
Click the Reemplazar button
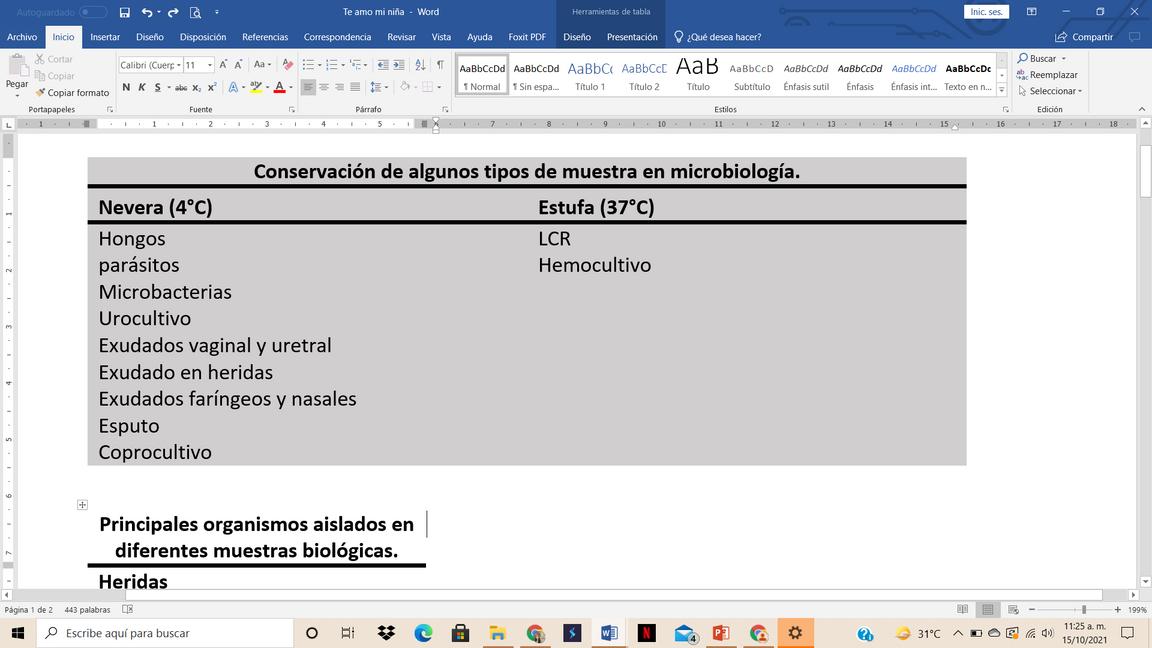click(1047, 74)
